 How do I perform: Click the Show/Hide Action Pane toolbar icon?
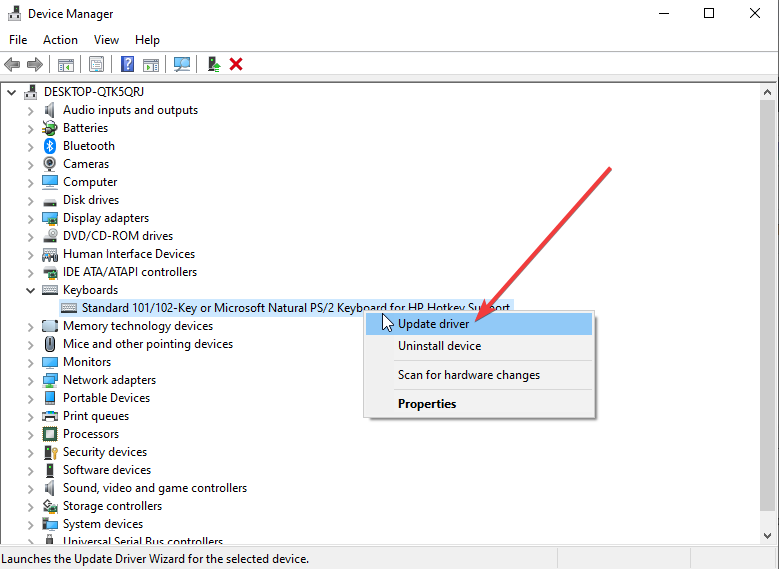pos(151,65)
